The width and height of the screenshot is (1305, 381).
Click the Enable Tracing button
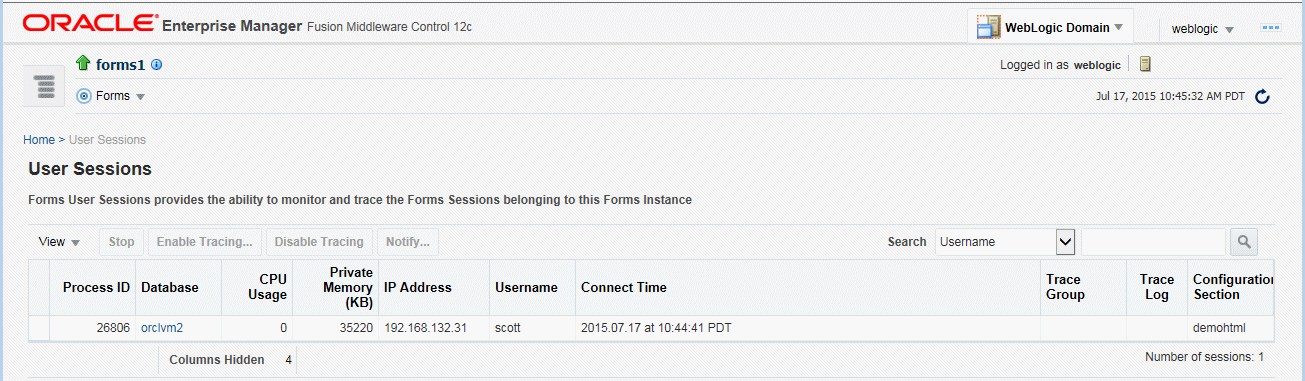click(205, 242)
